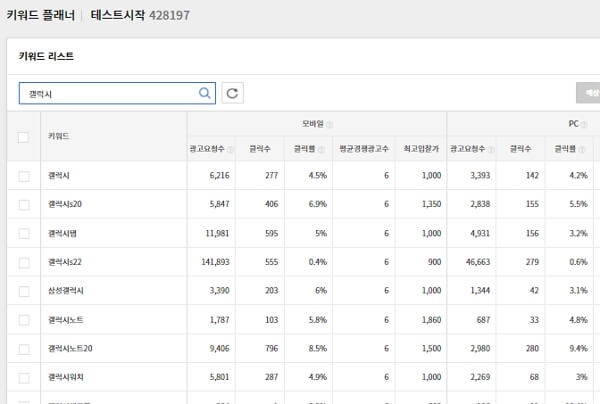
Task: Click the 1,500 bid value for 갤럭시노트20
Action: [x=431, y=349]
